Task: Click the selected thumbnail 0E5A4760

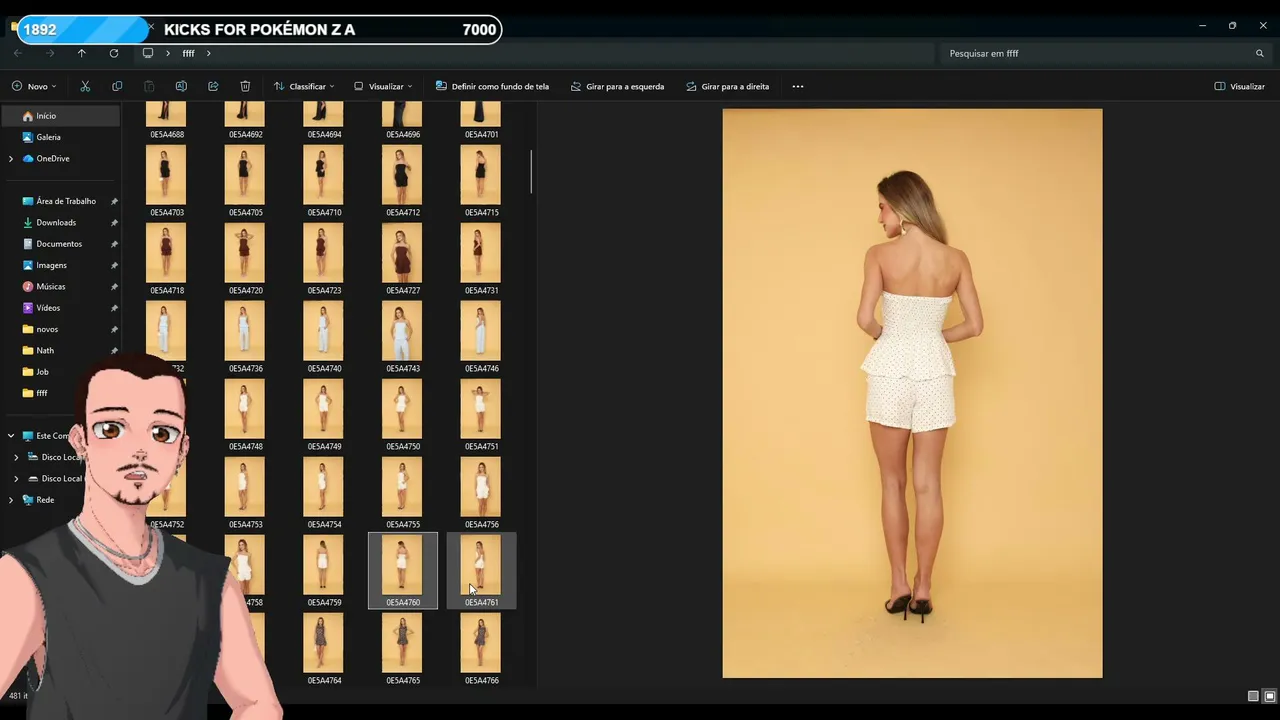Action: point(403,571)
